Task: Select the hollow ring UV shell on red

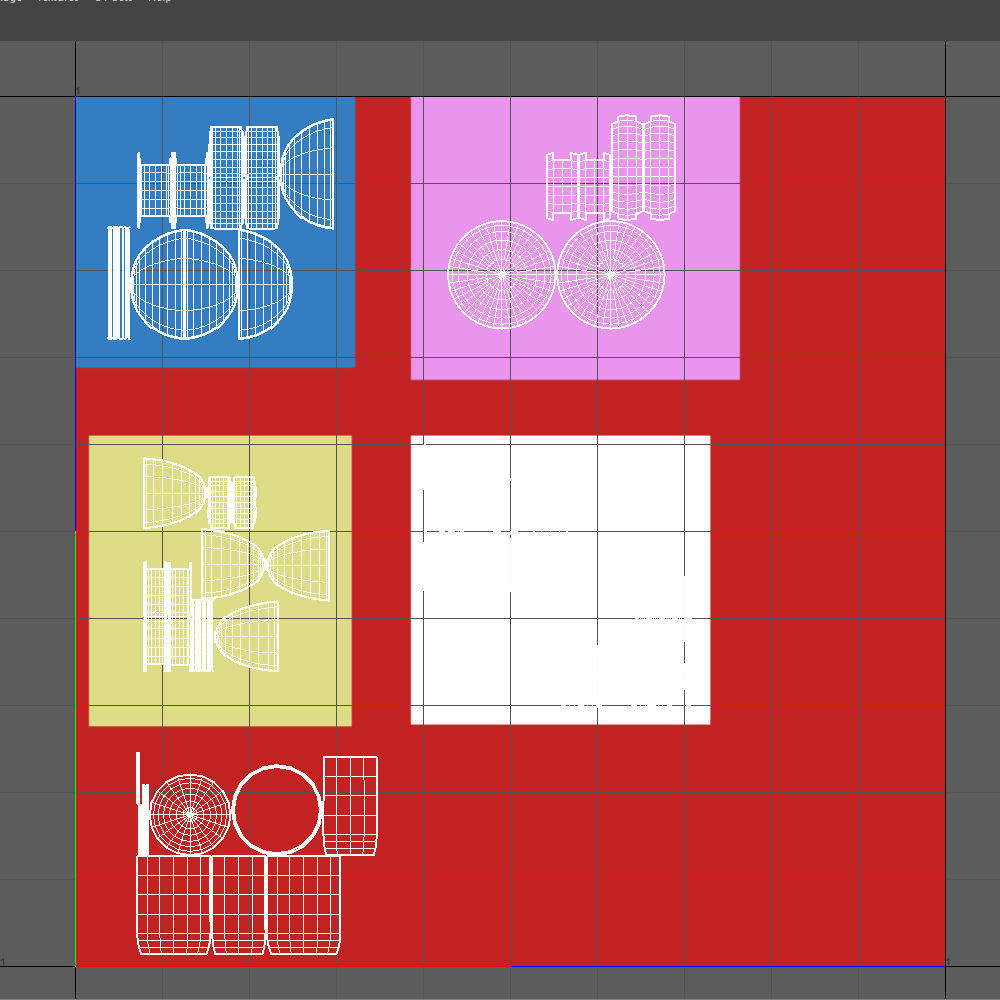Action: coord(276,809)
